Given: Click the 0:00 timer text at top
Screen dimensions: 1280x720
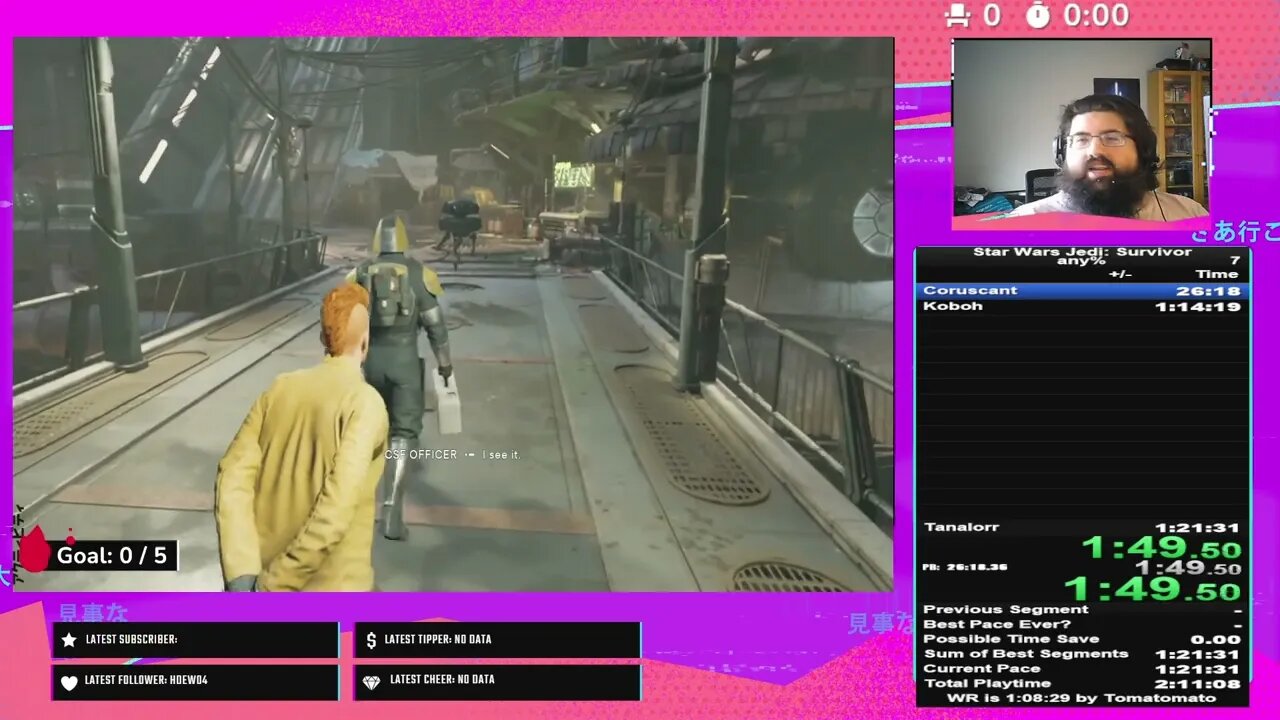Looking at the screenshot, I should (x=1096, y=15).
